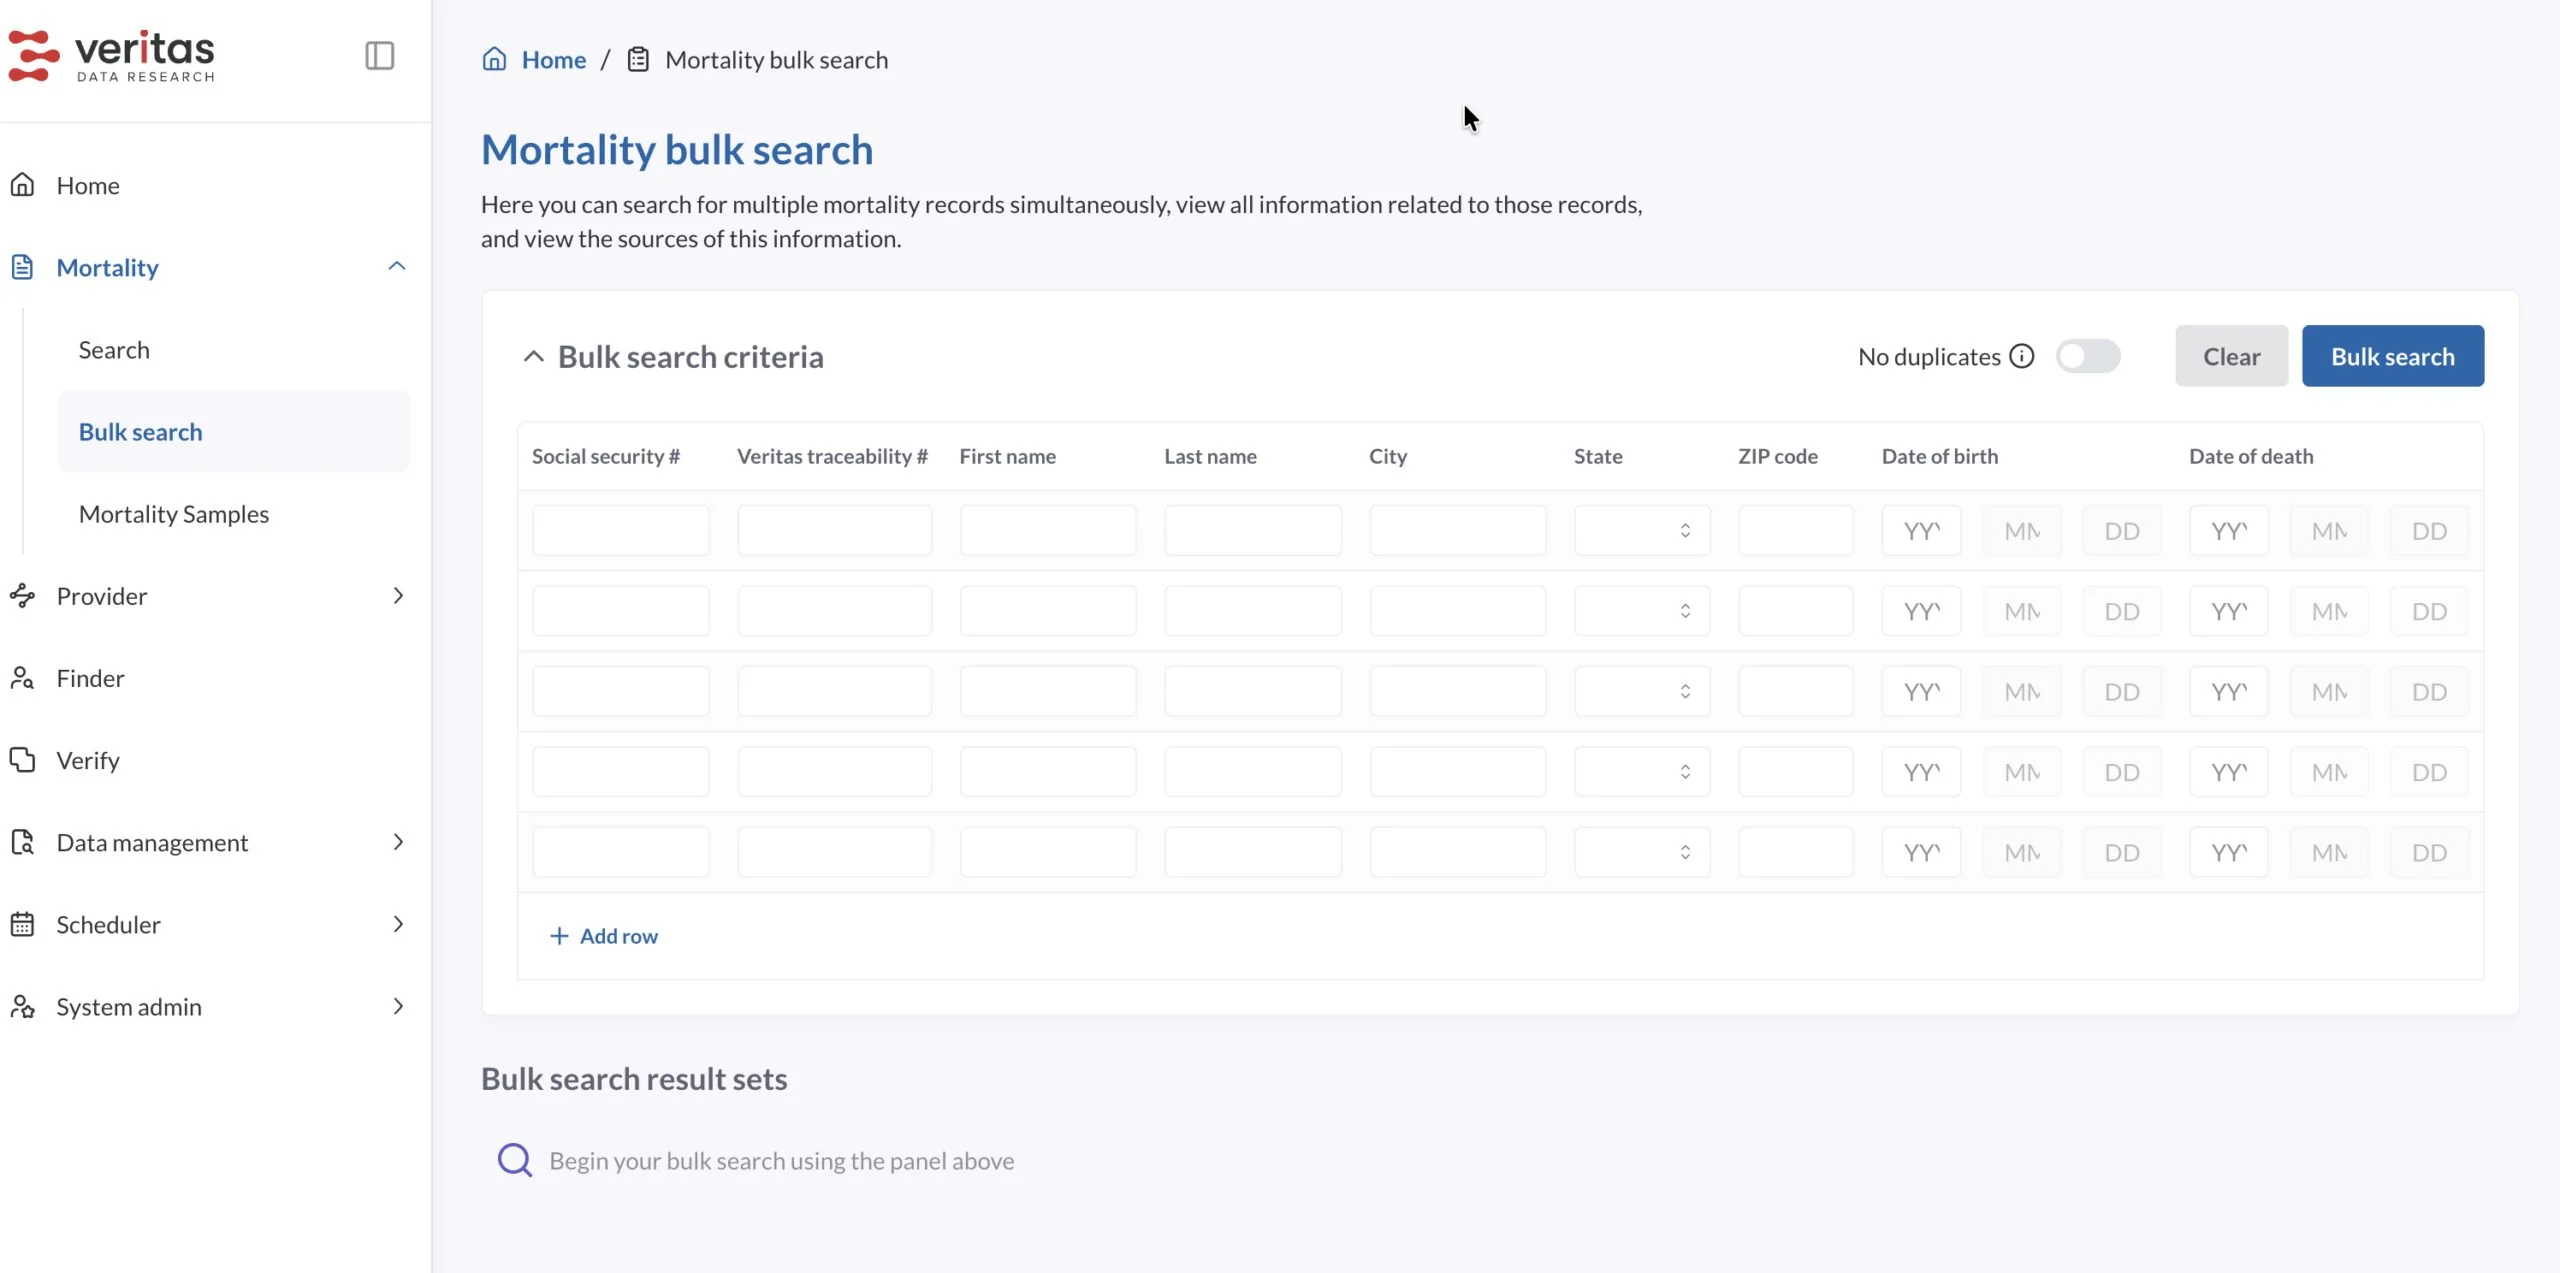Click the Home house icon in sidebar
2560x1273 pixels.
click(x=22, y=185)
